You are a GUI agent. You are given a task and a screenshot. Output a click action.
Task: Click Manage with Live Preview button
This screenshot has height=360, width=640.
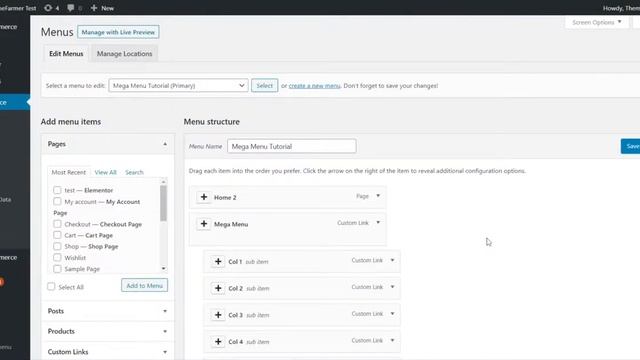118,32
